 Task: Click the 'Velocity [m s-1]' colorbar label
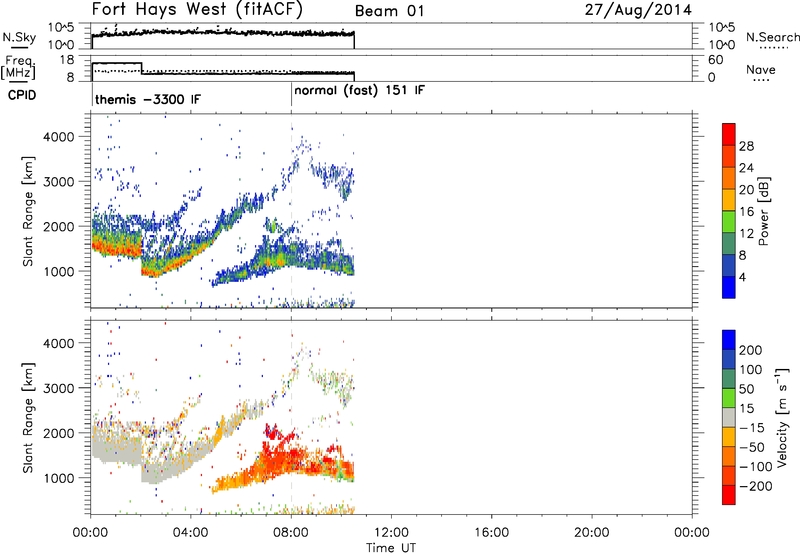(x=782, y=417)
